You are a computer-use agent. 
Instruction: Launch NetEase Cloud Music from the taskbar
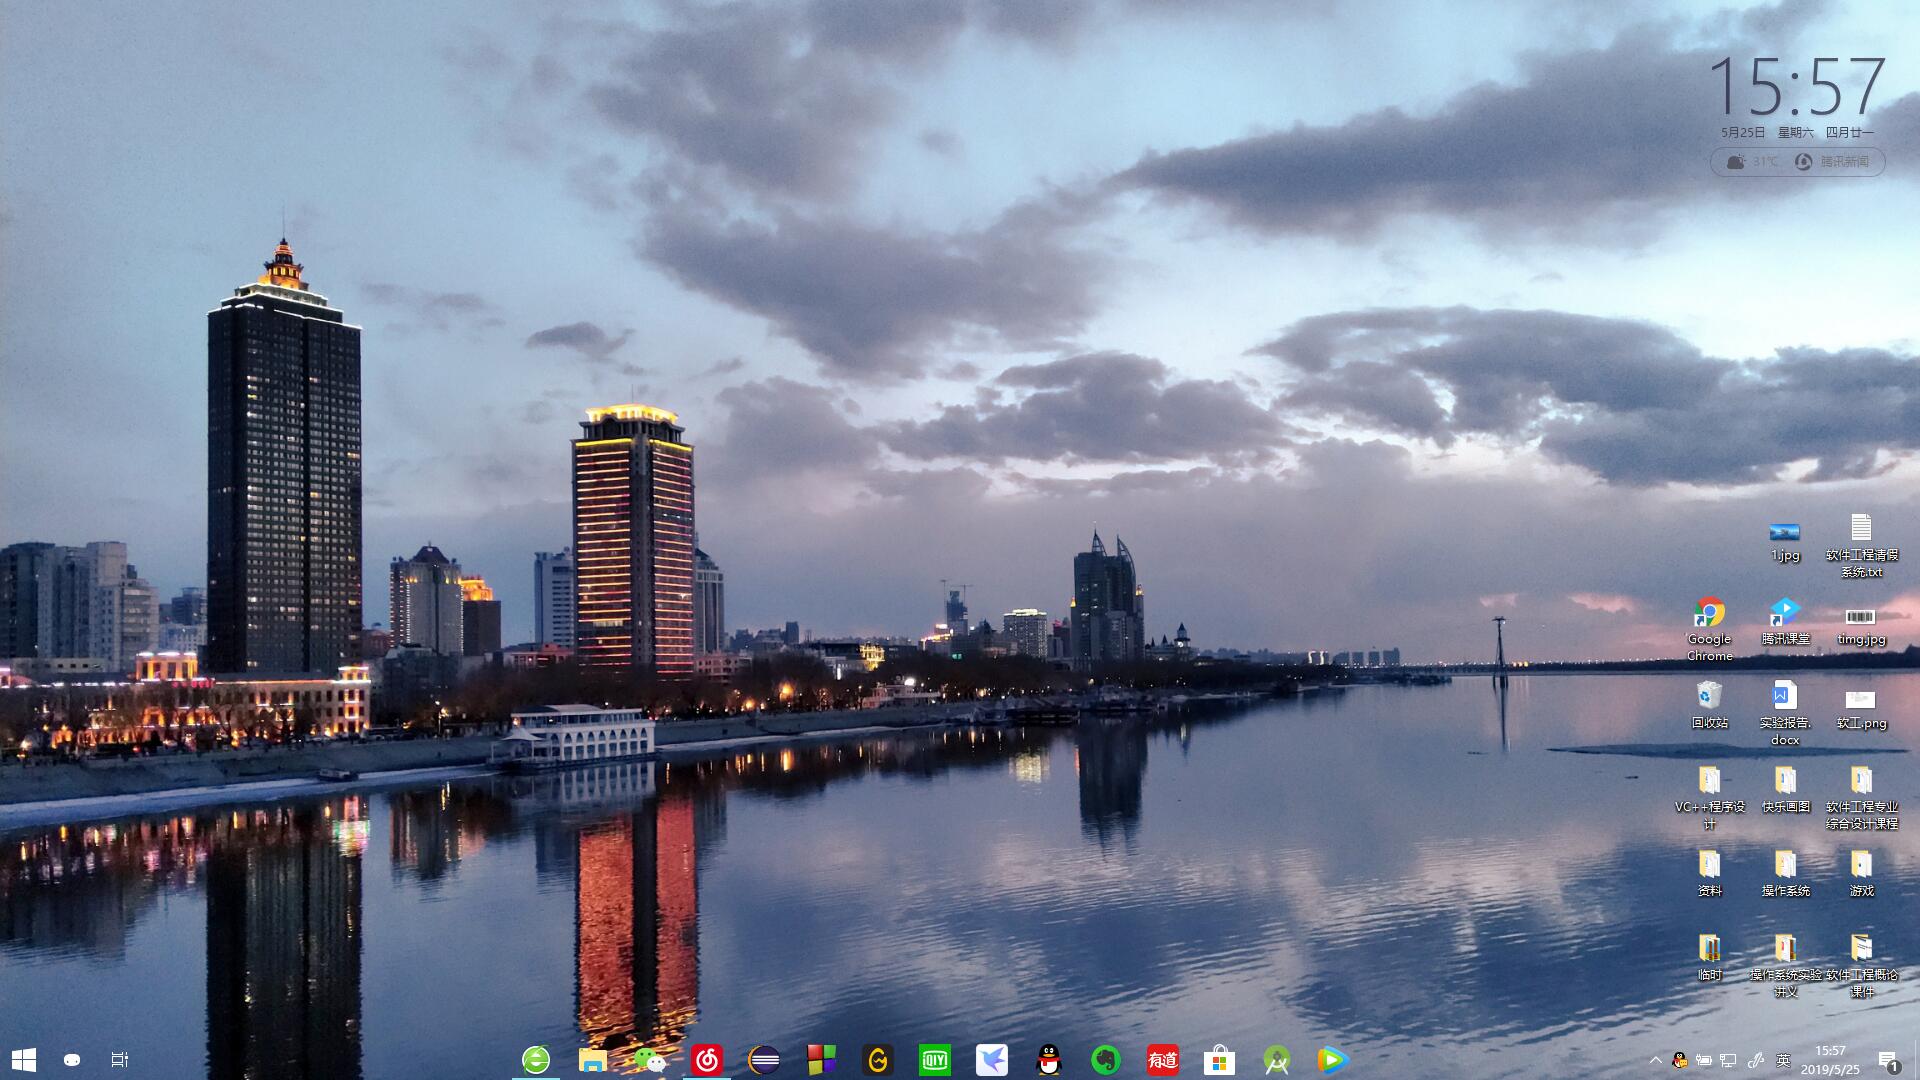point(708,1059)
